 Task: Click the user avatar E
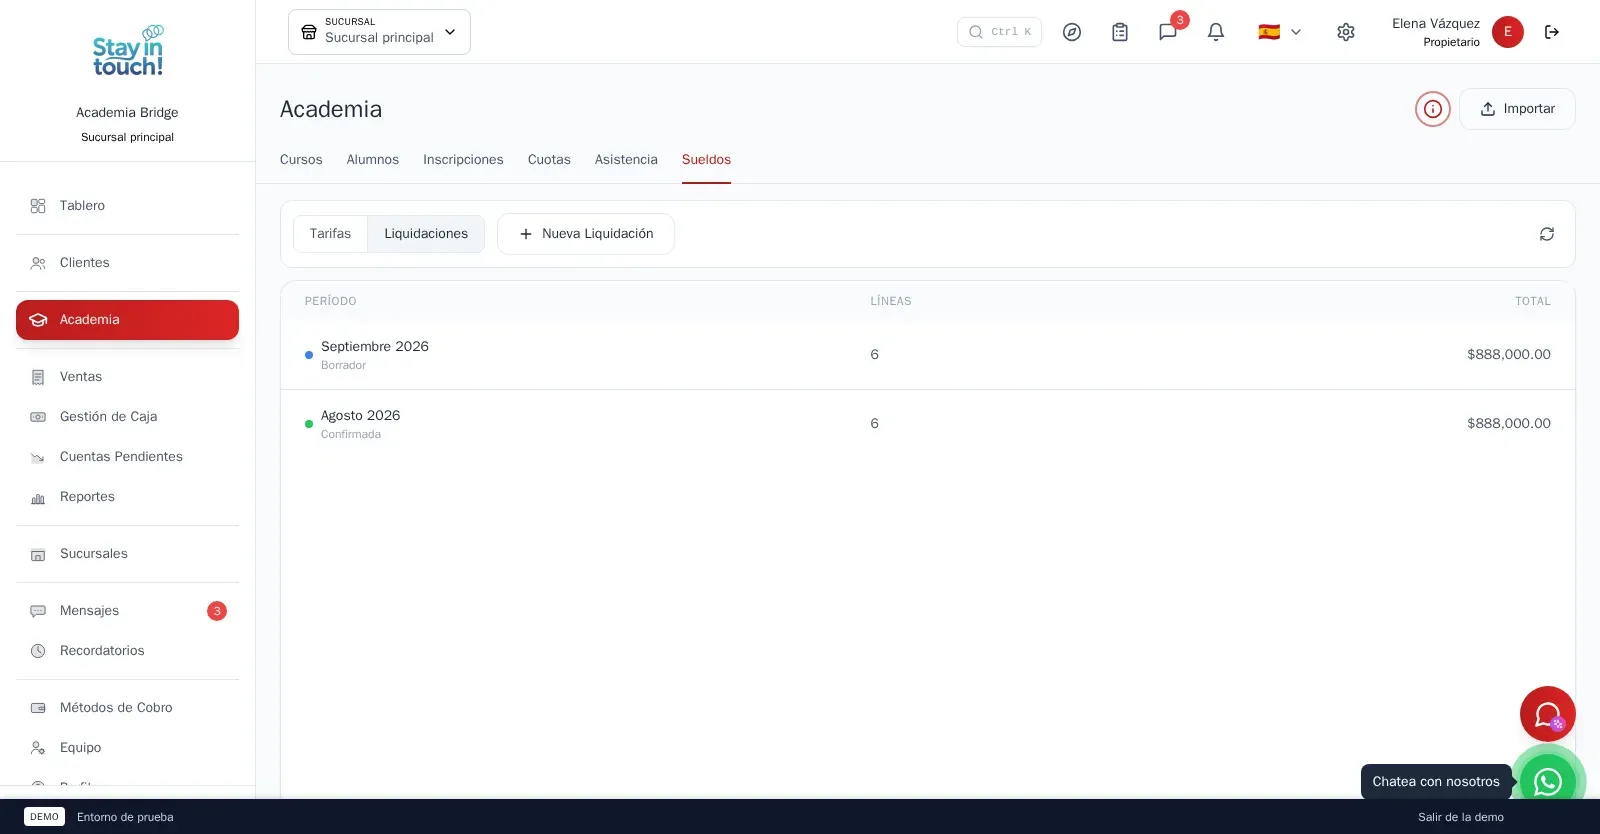(x=1508, y=32)
